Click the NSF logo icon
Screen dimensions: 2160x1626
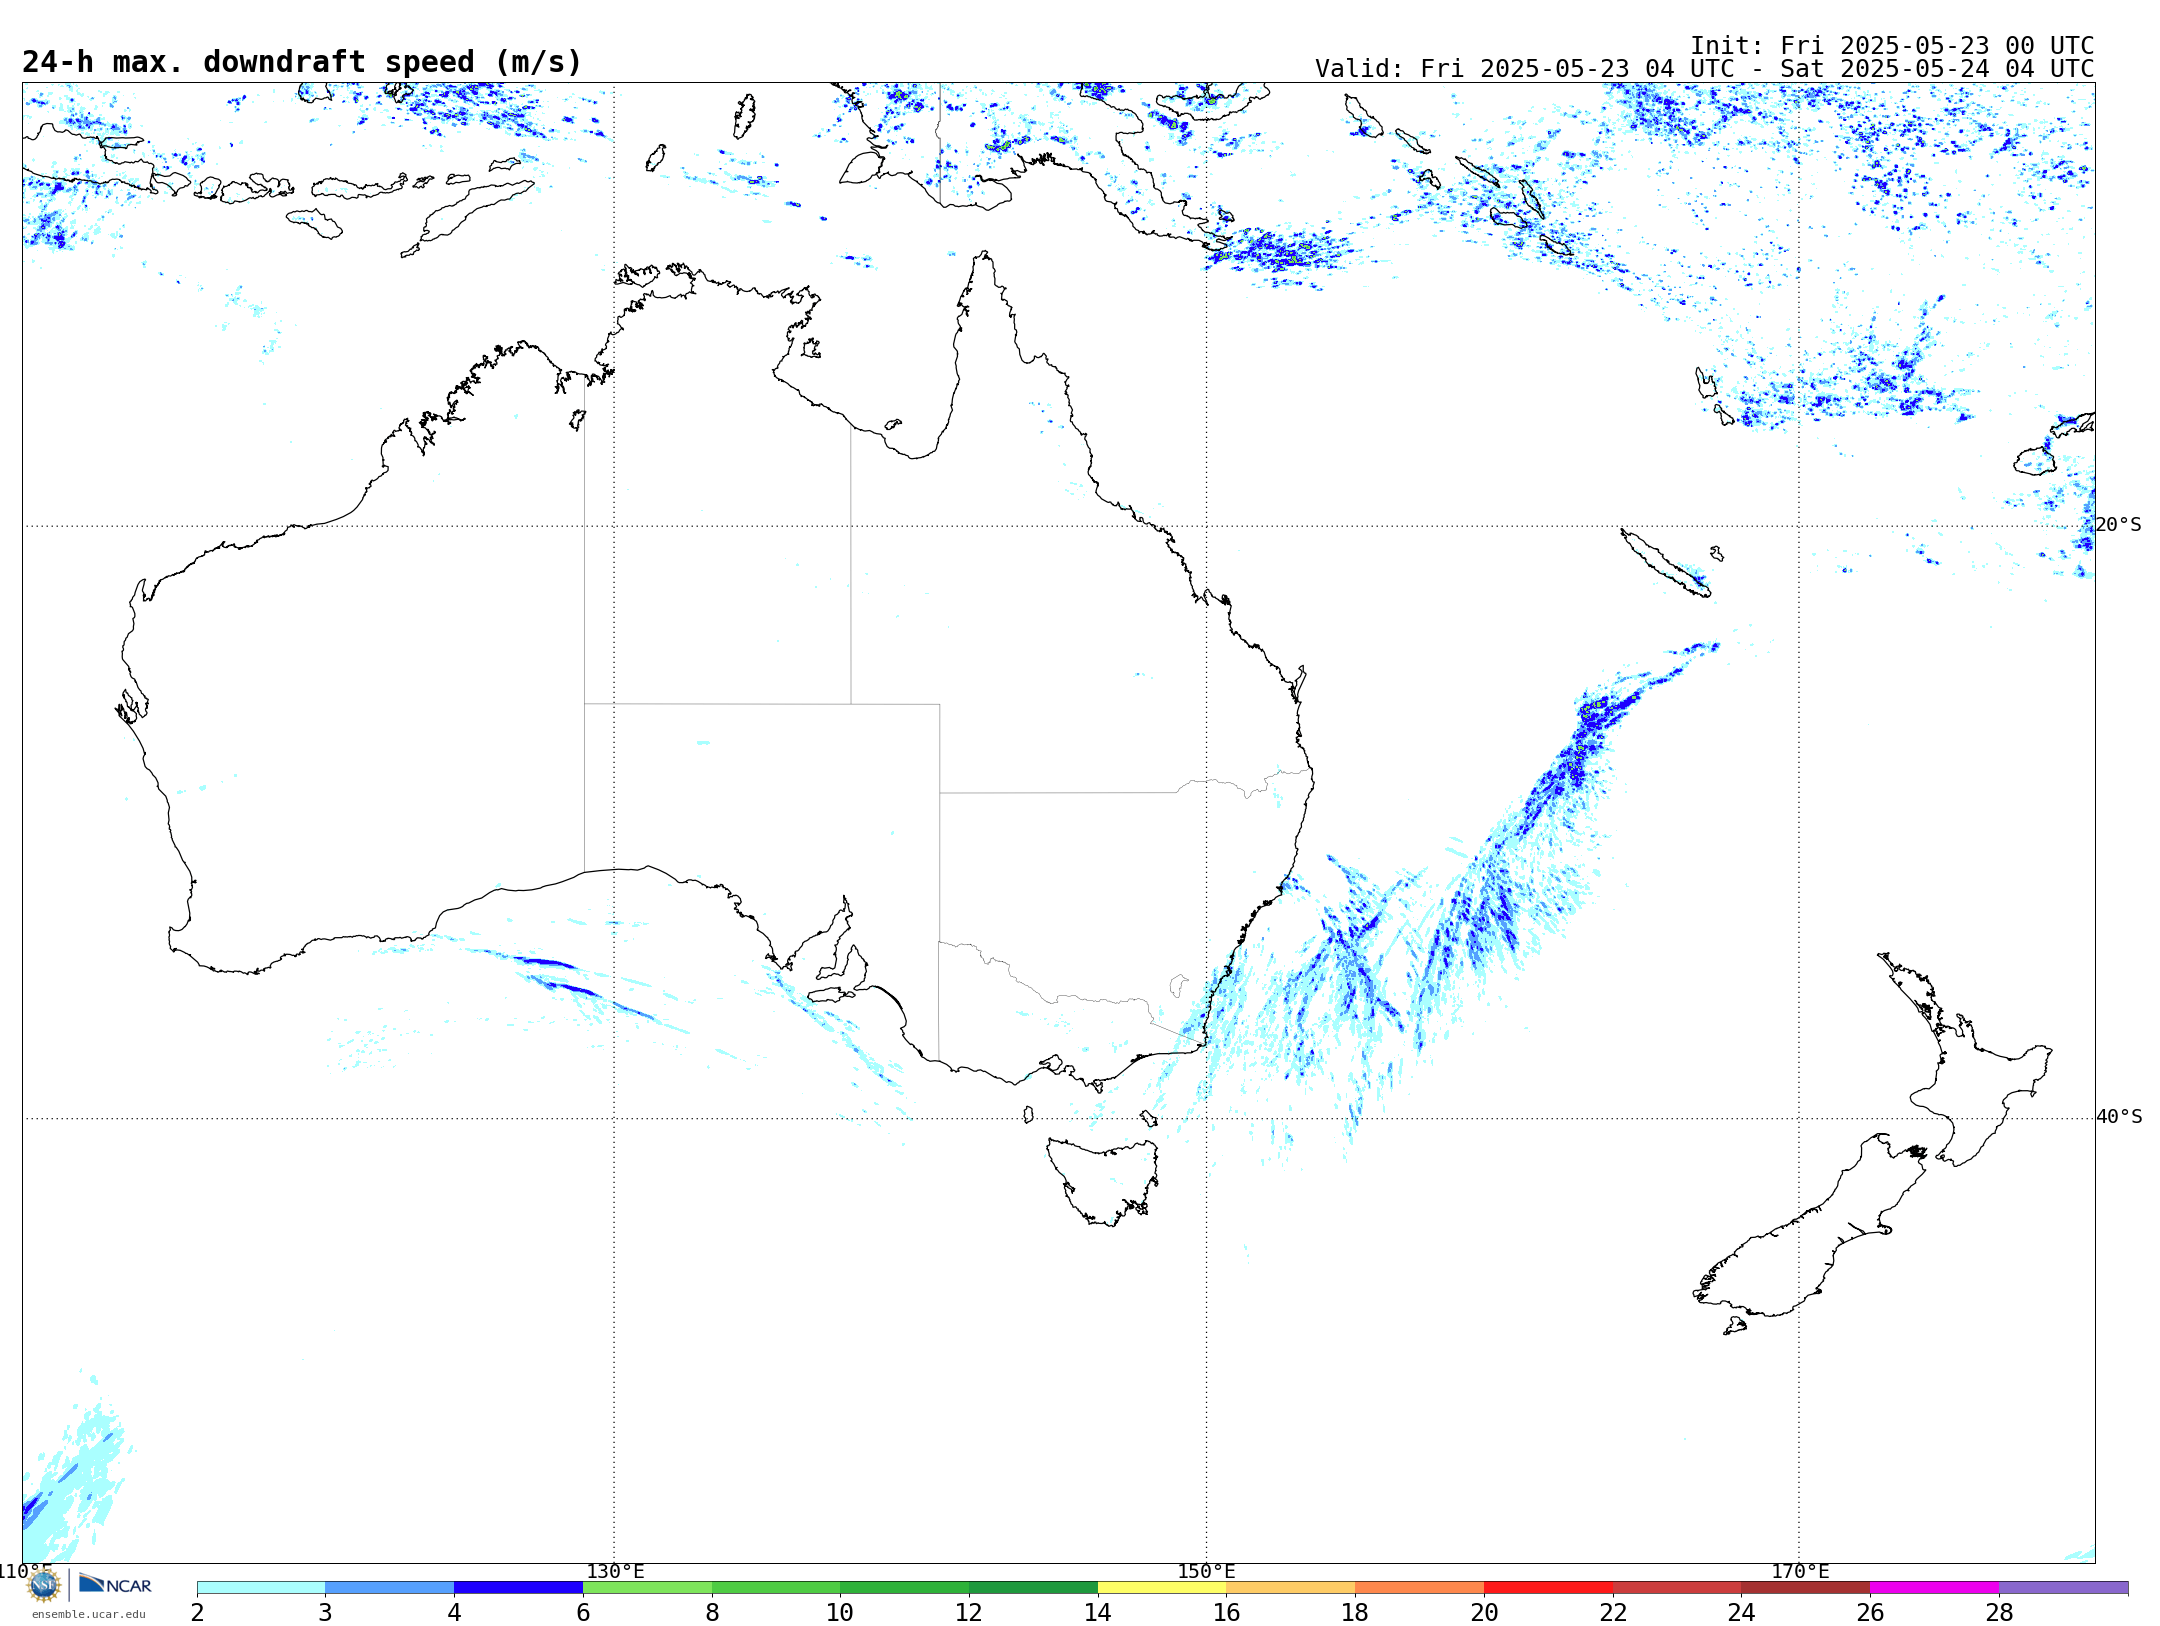coord(44,1585)
